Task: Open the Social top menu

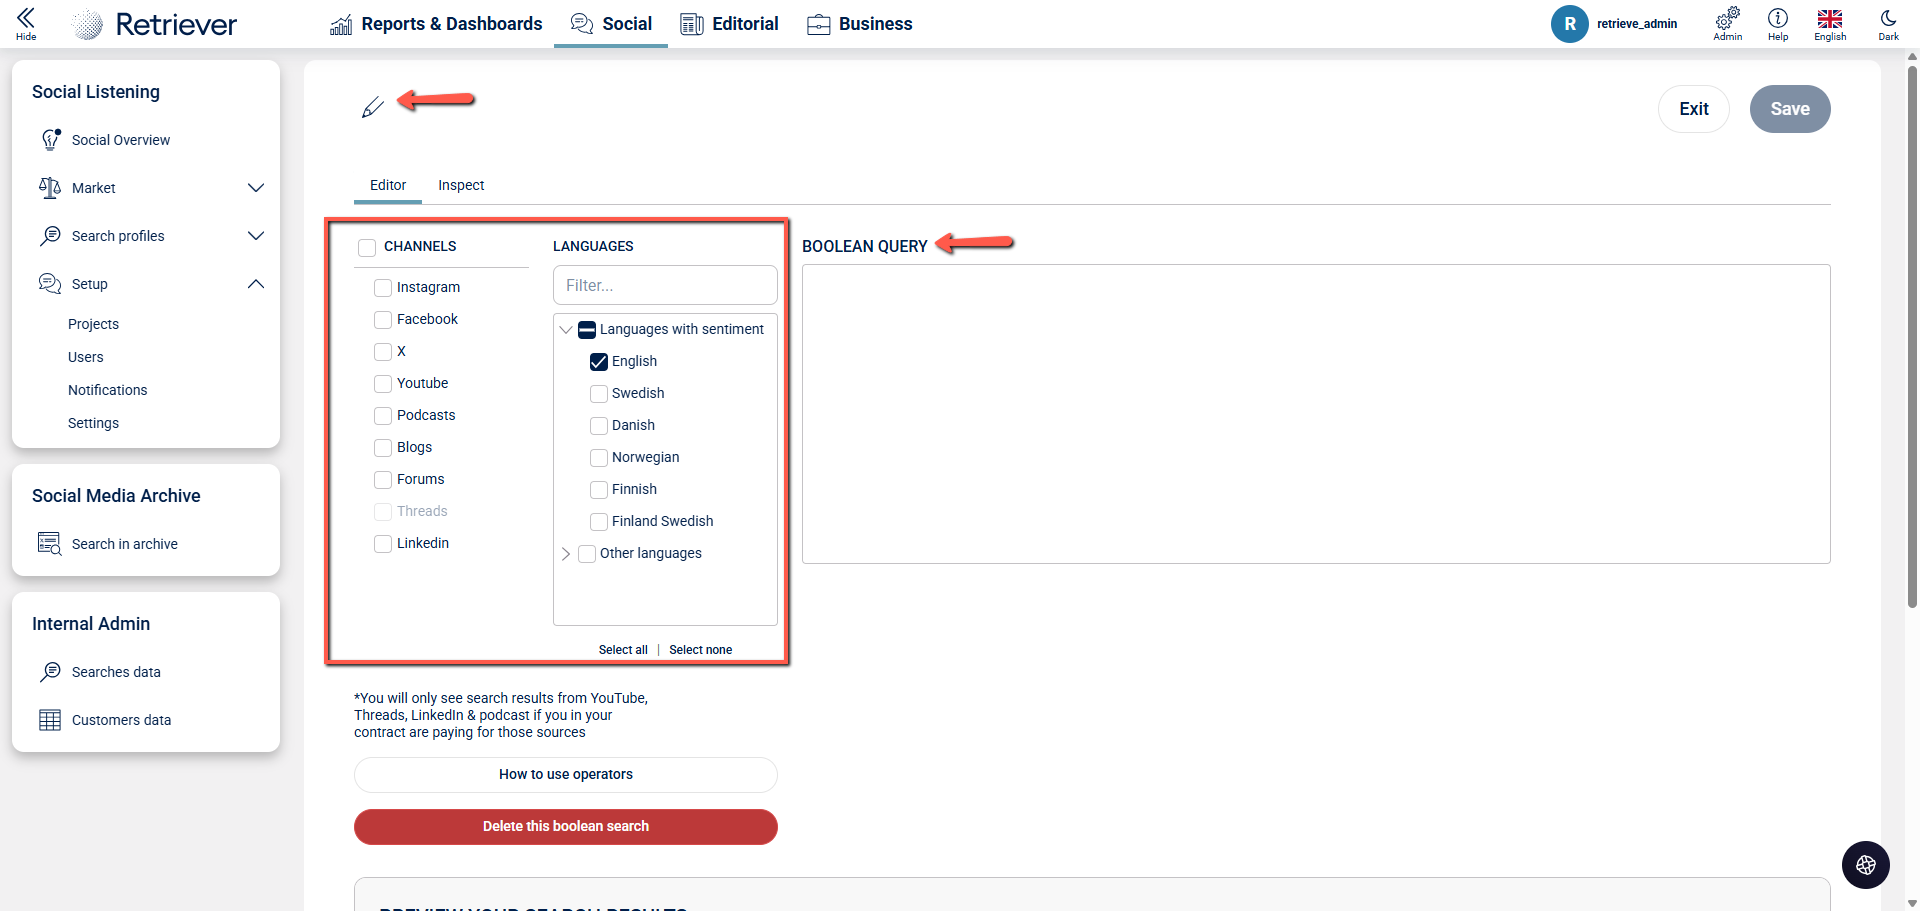Action: click(x=611, y=24)
